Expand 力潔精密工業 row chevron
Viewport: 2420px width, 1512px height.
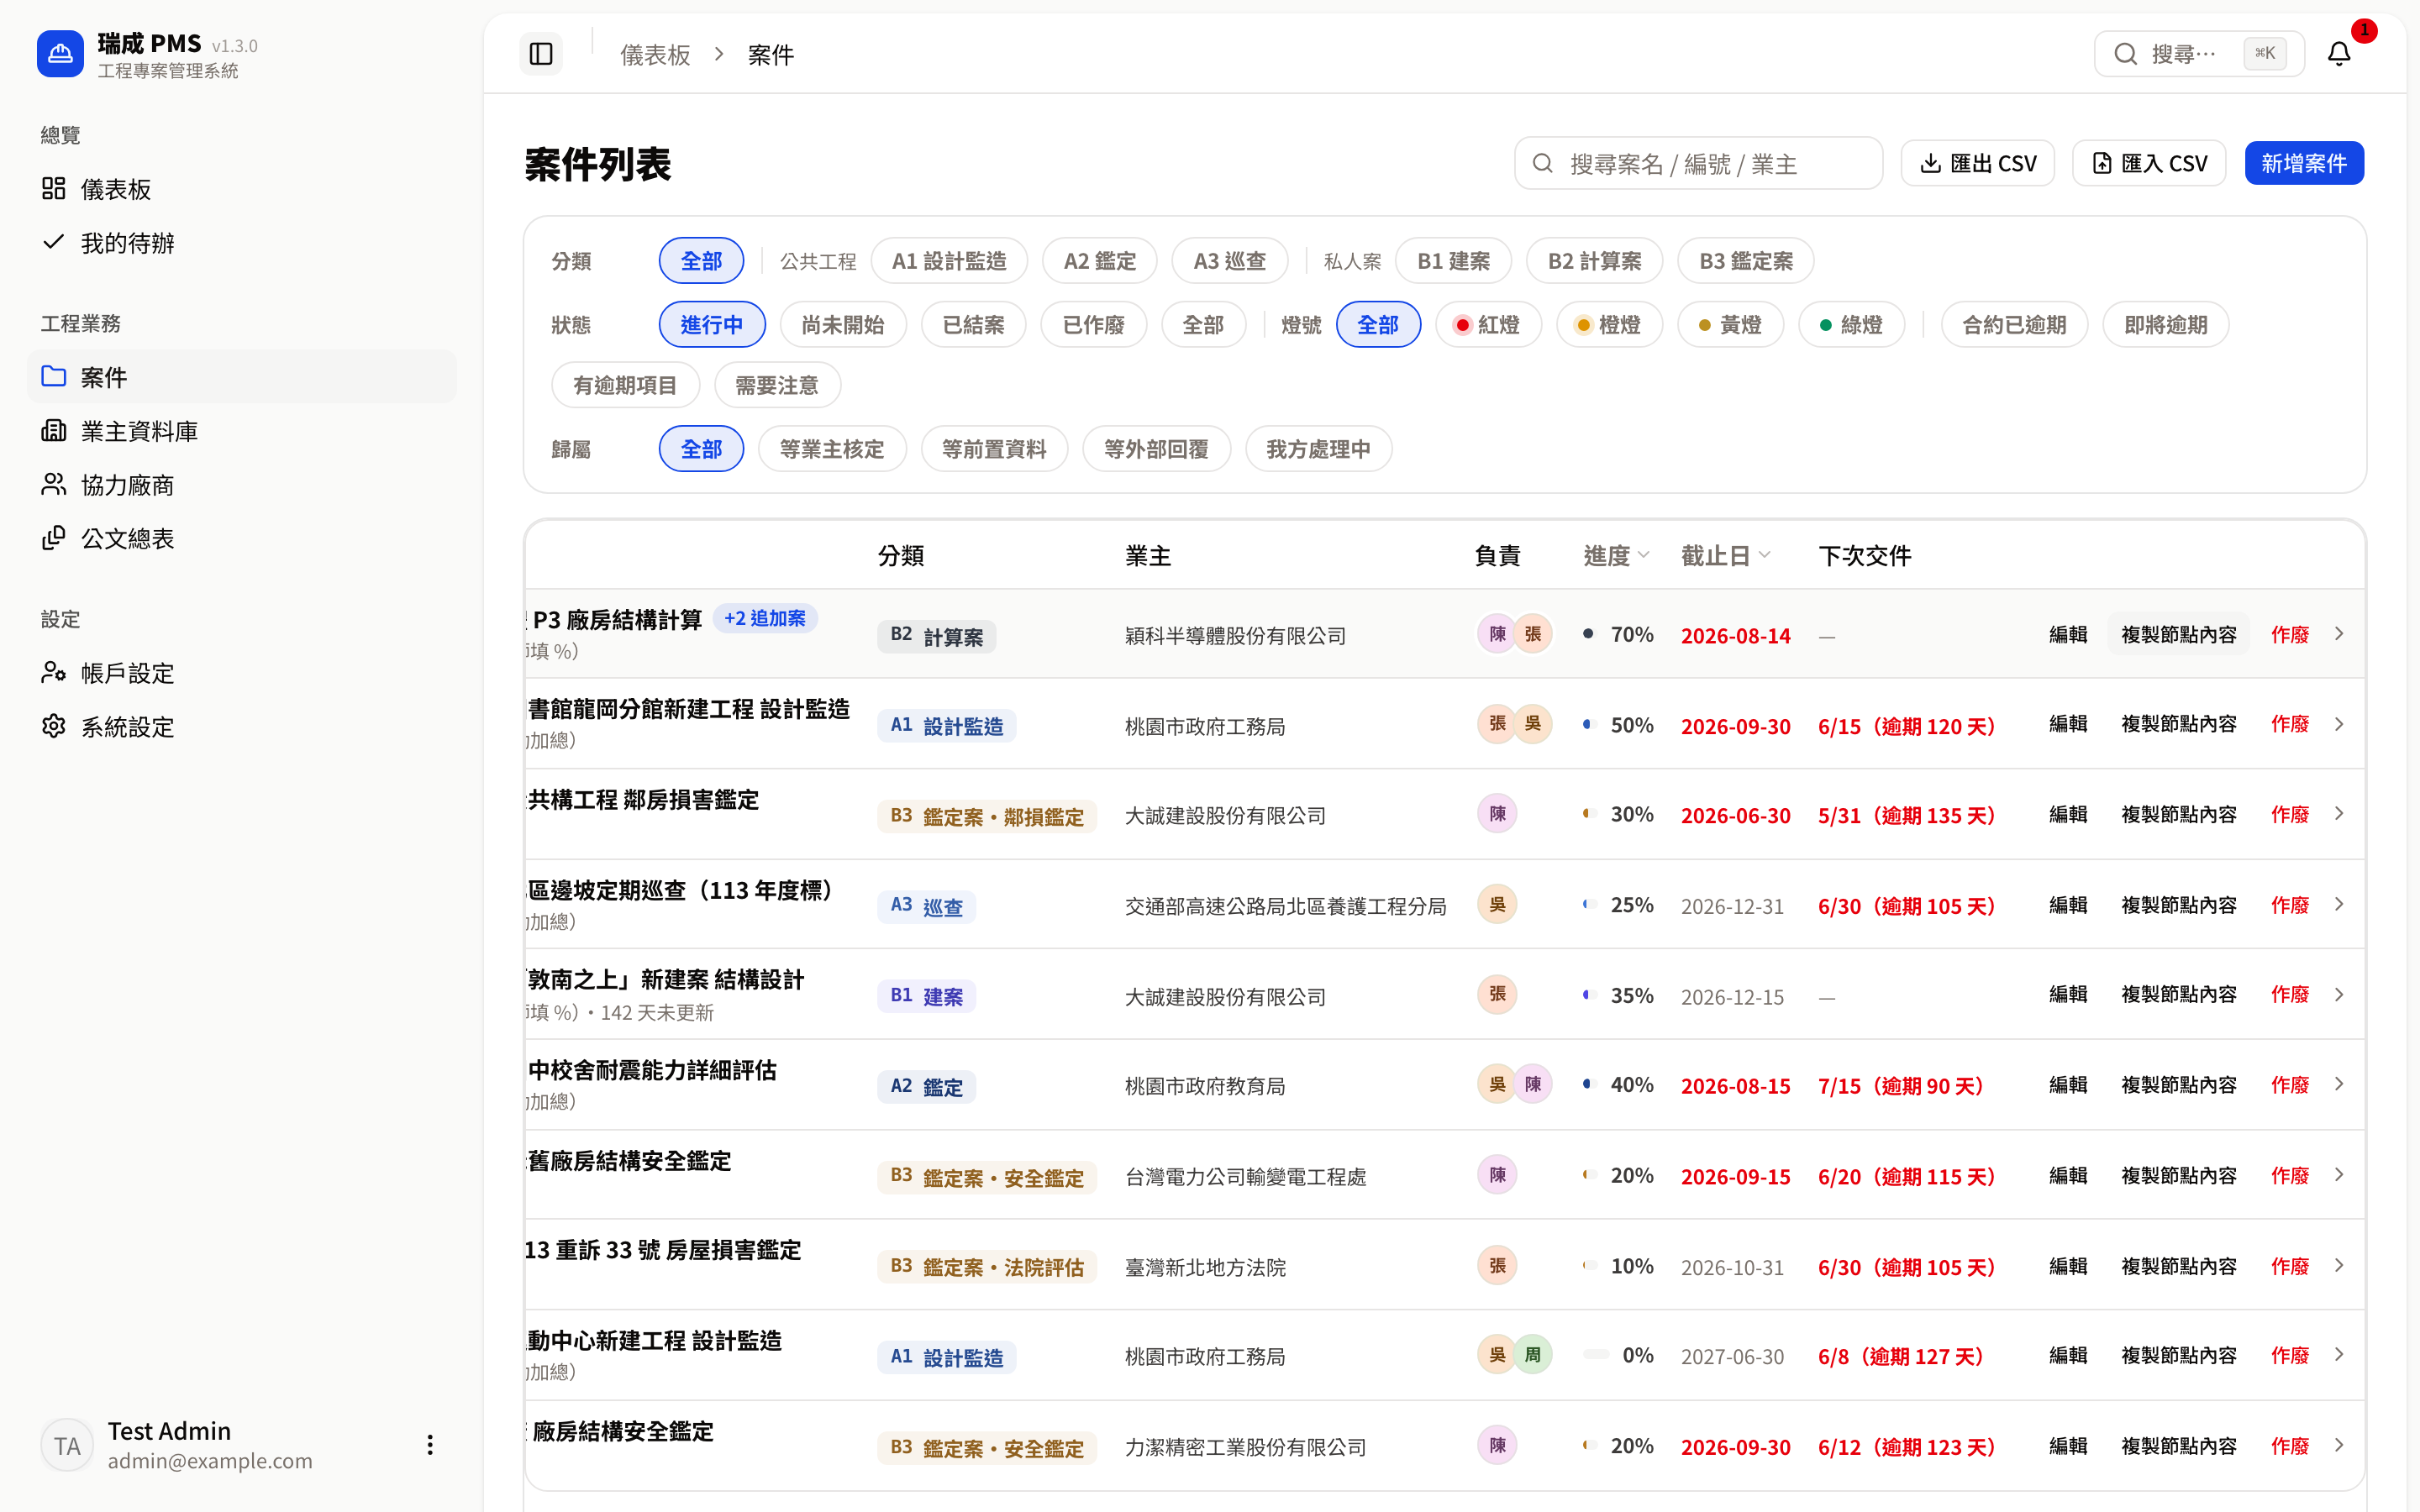point(2339,1446)
